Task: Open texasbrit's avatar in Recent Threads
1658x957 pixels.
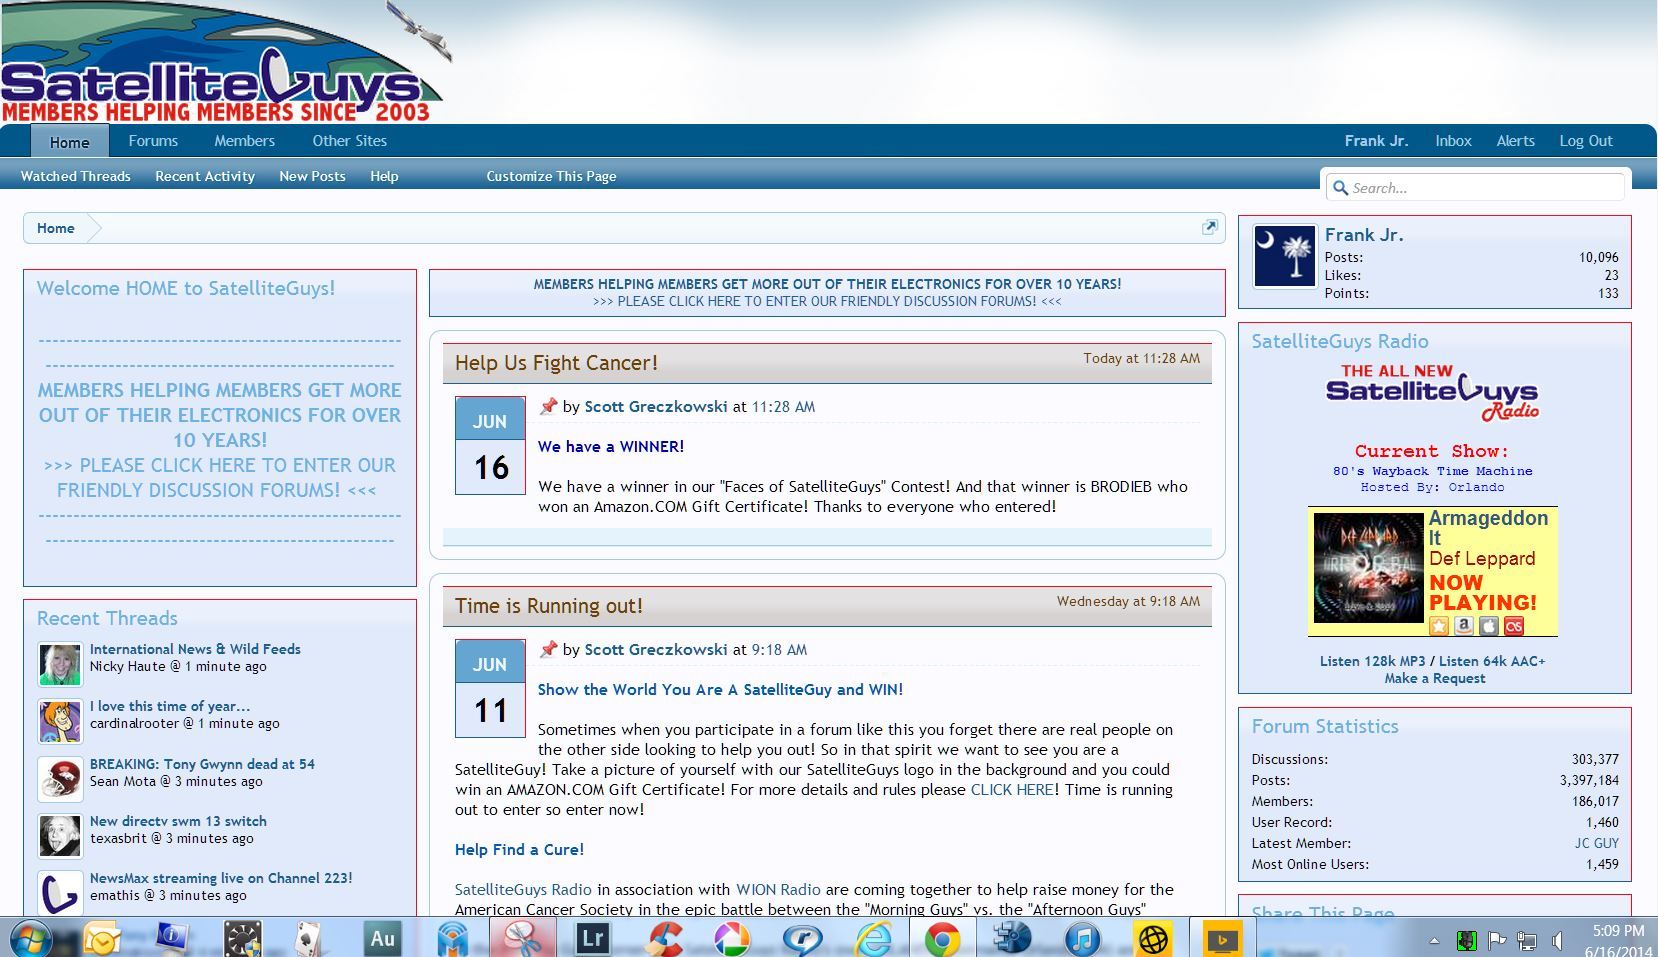Action: pyautogui.click(x=60, y=836)
